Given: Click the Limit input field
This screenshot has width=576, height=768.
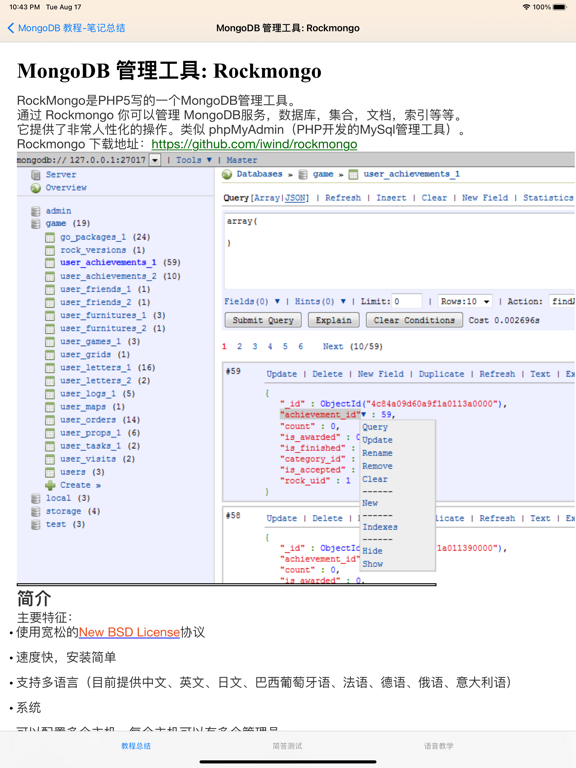Looking at the screenshot, I should (x=407, y=301).
